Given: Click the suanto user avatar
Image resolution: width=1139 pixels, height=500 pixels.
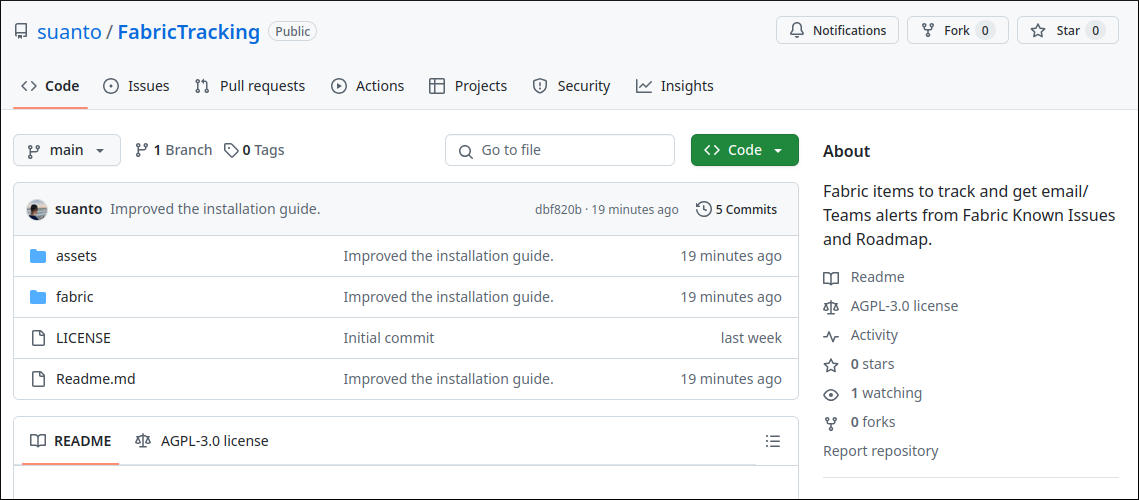Looking at the screenshot, I should pos(37,210).
